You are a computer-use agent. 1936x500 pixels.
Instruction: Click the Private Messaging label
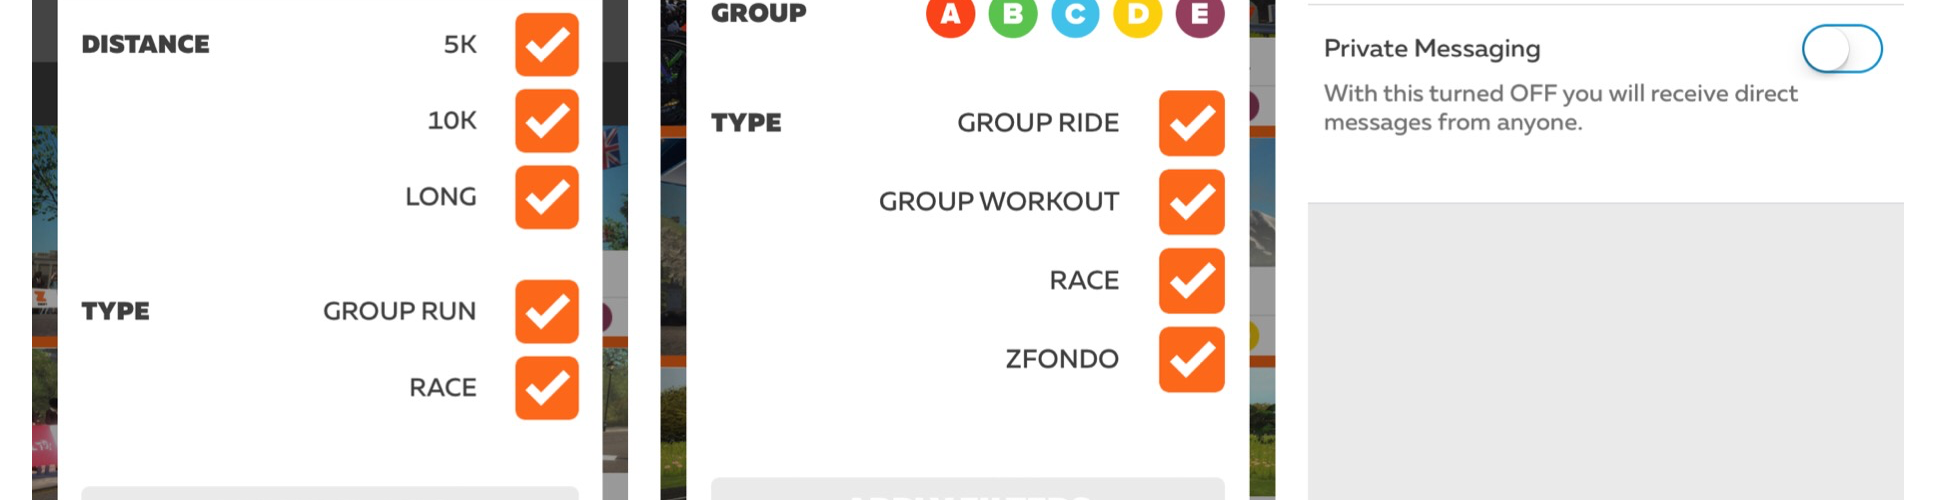(x=1431, y=49)
